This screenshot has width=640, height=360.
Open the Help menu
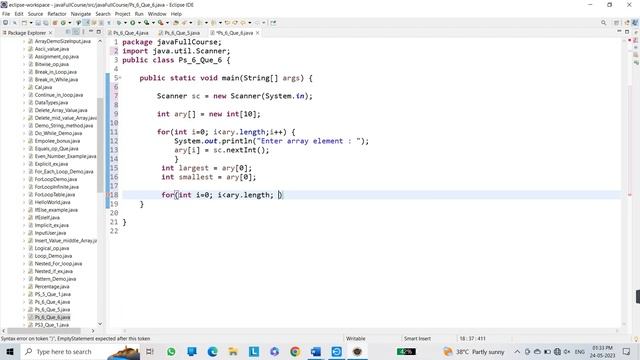click(x=176, y=14)
